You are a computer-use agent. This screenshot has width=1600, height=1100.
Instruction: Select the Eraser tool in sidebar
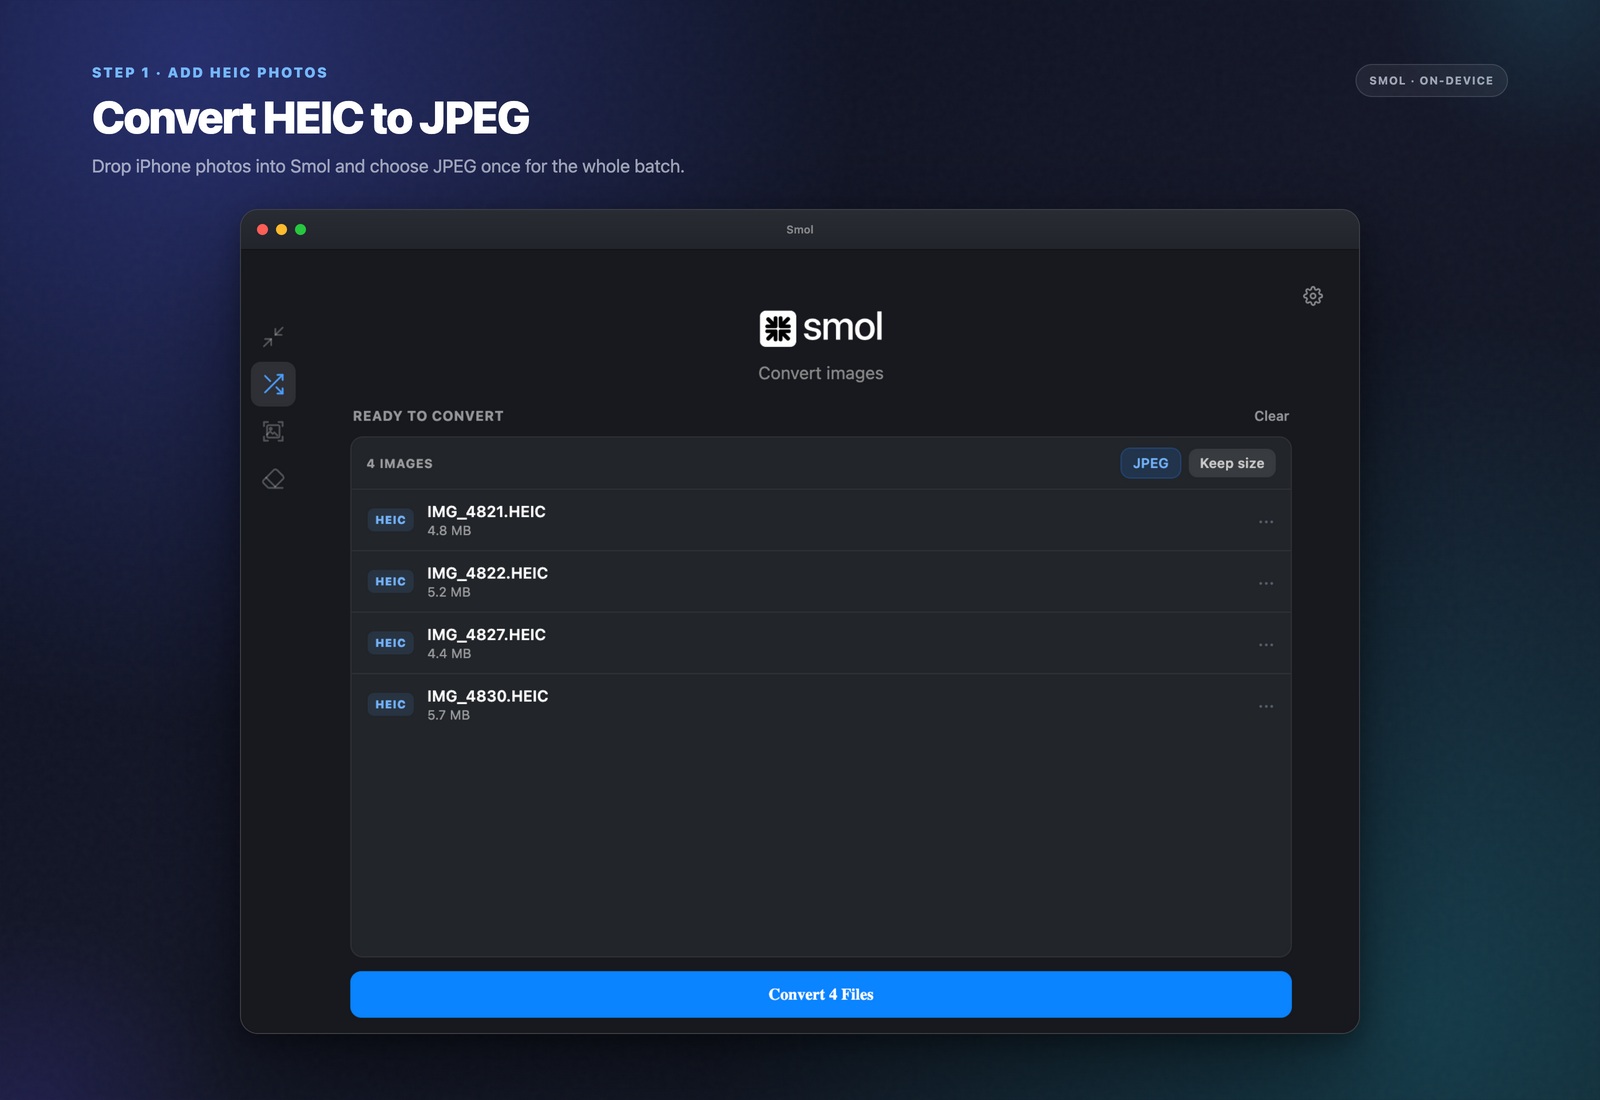click(273, 479)
